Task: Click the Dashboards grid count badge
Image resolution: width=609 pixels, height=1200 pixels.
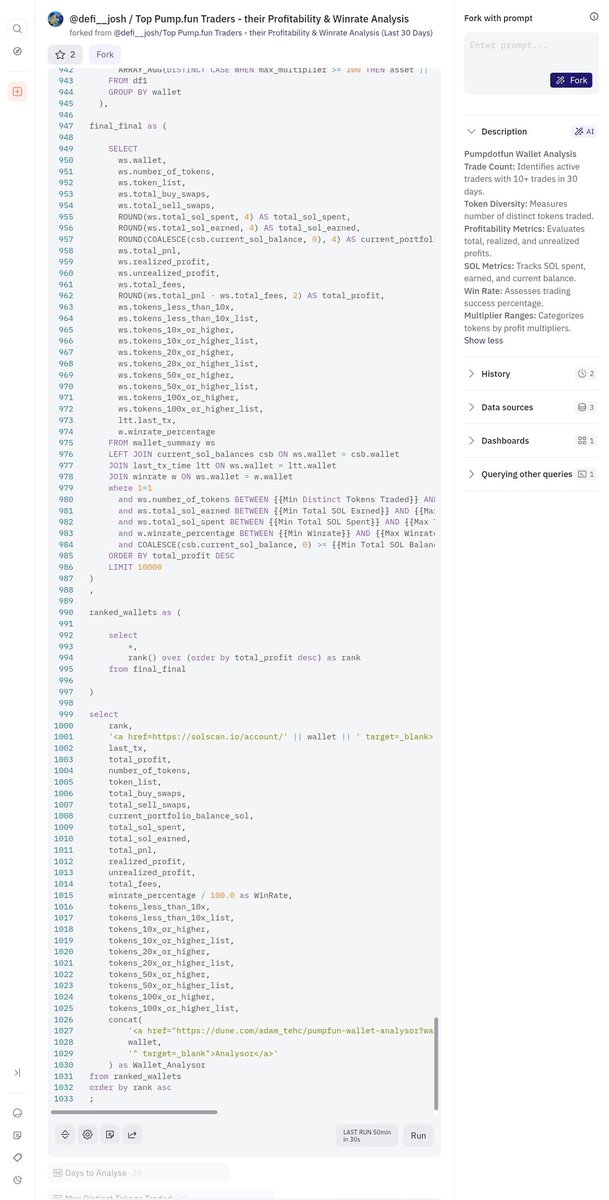Action: [x=587, y=440]
